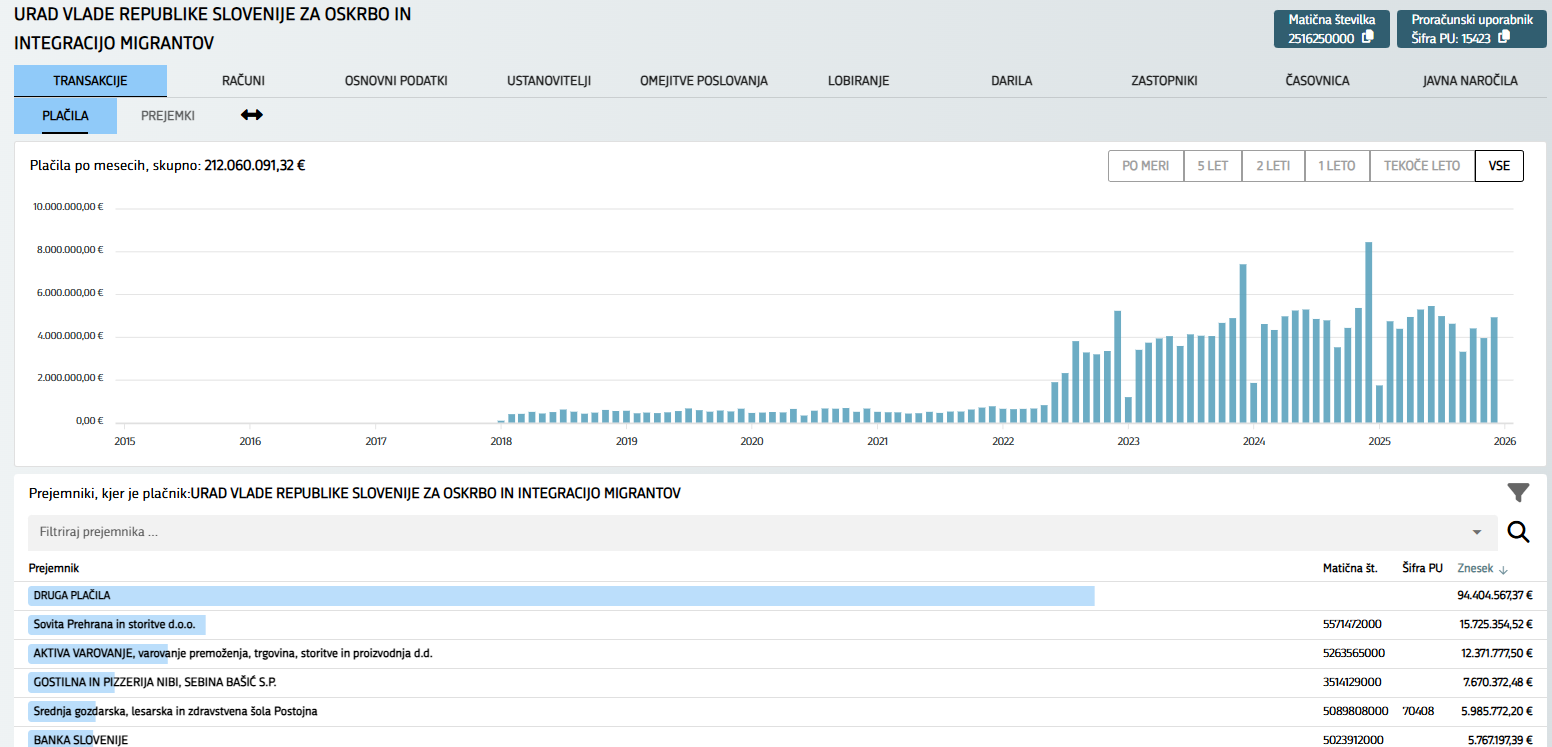Set chart range to TEKOČE LETO

point(1421,166)
